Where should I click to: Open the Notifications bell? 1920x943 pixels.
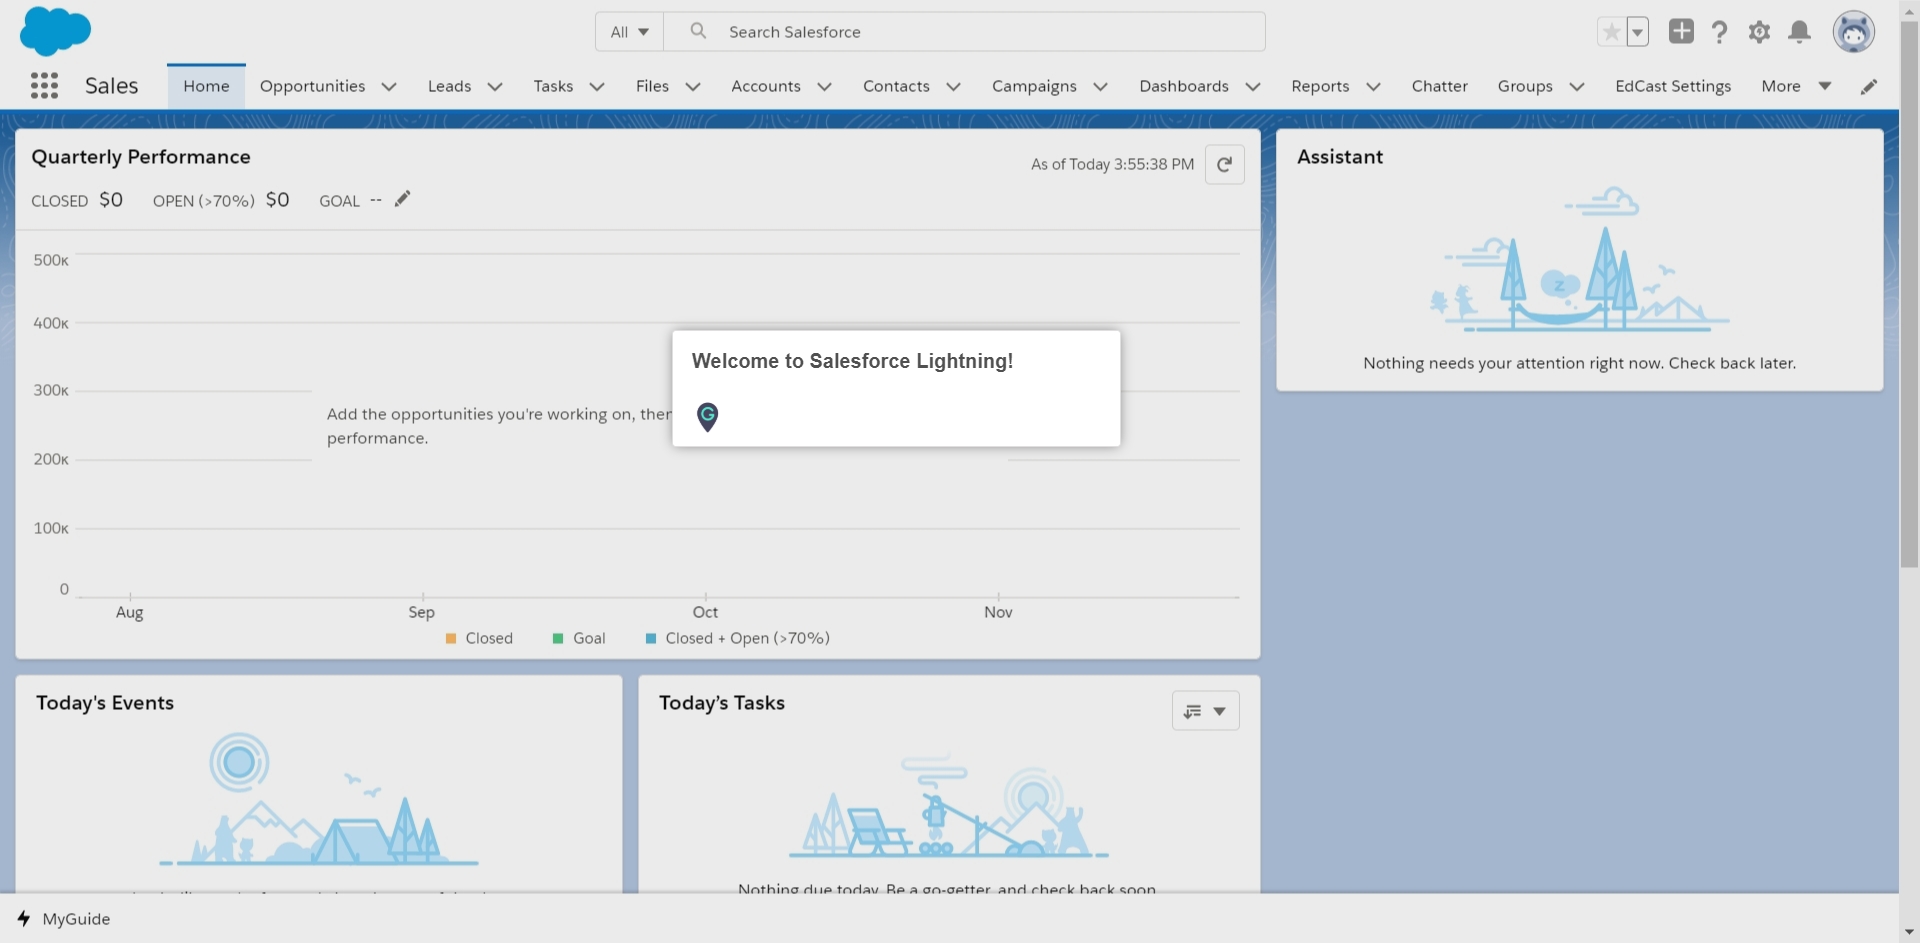(x=1799, y=32)
